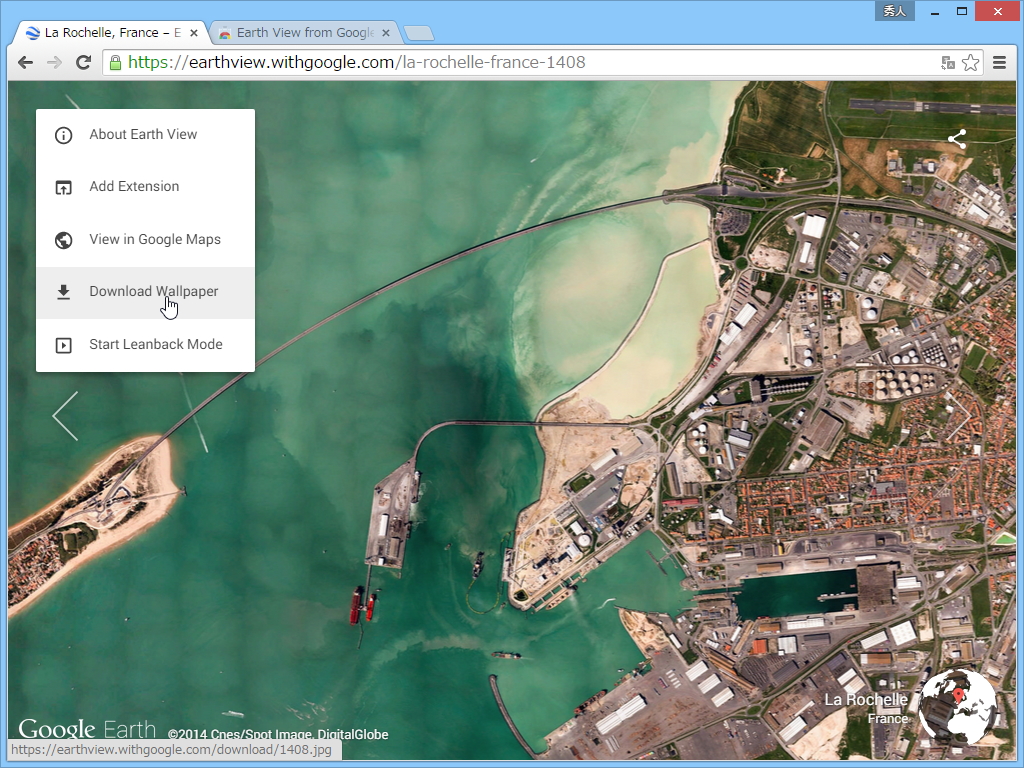Click the left chevron to view previous location
The width and height of the screenshot is (1024, 768).
click(x=64, y=416)
